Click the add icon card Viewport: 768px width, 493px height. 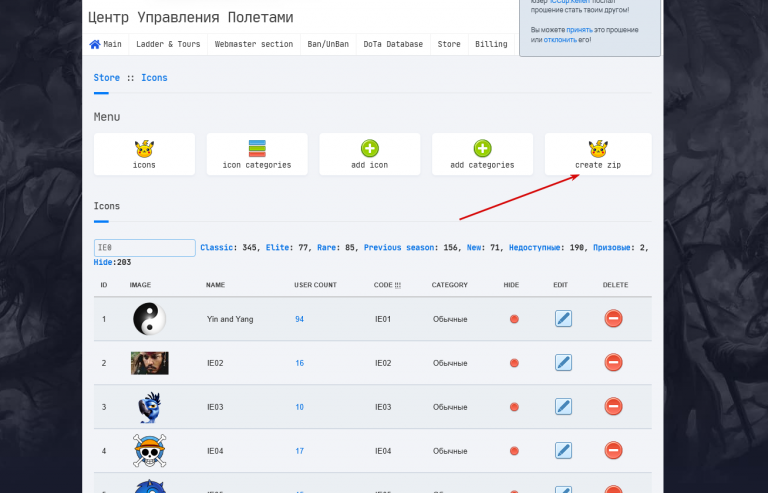click(369, 154)
